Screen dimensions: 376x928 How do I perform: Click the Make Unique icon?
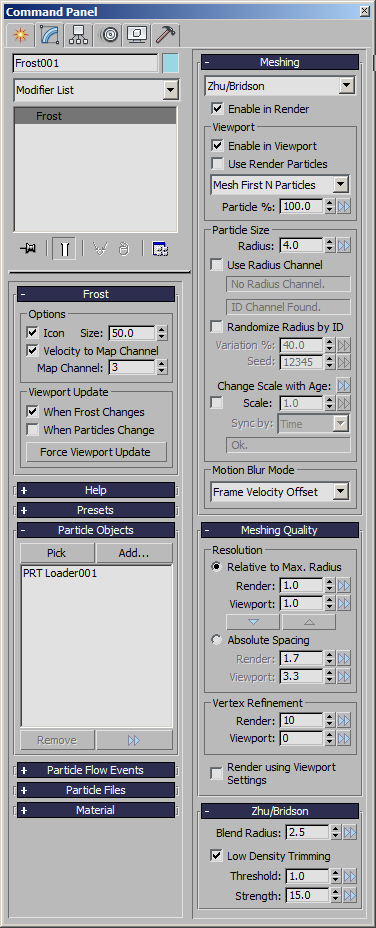click(x=100, y=249)
